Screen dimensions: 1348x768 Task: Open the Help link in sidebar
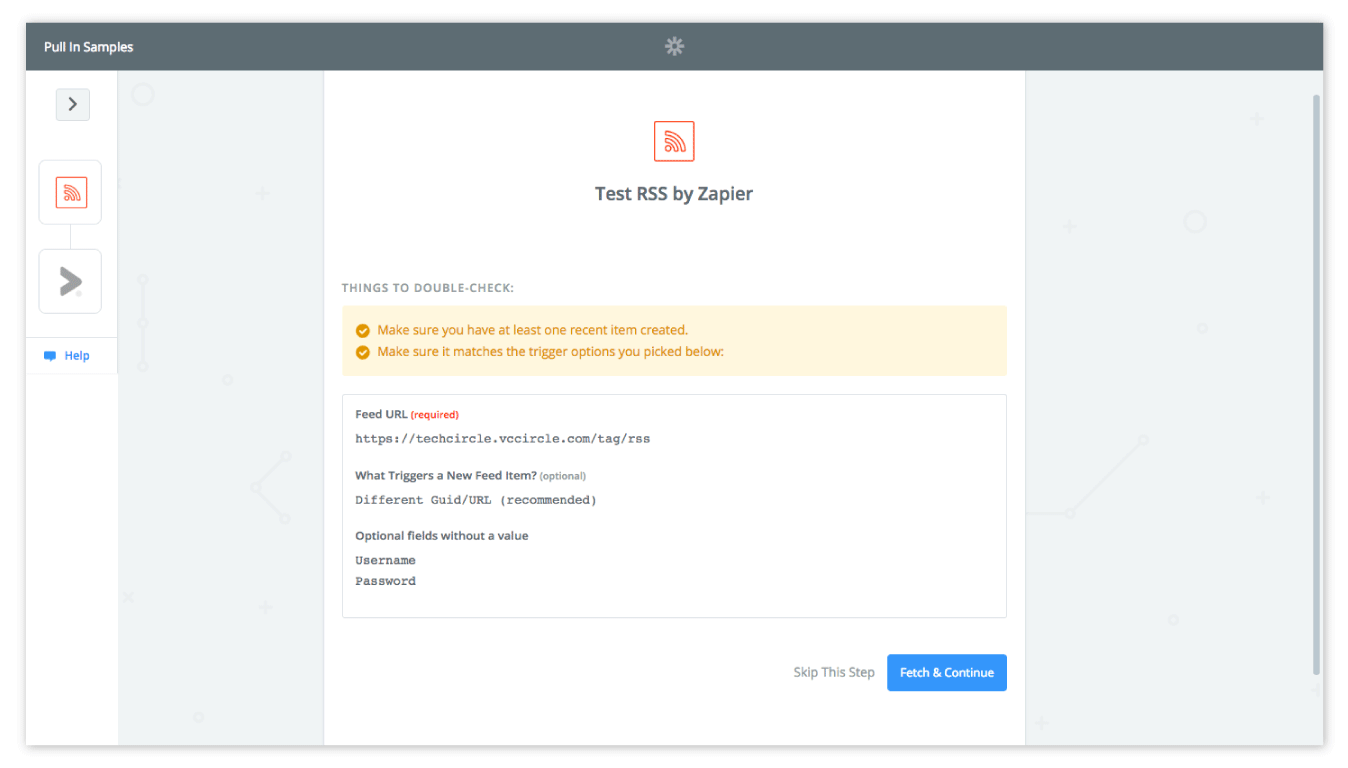point(77,356)
